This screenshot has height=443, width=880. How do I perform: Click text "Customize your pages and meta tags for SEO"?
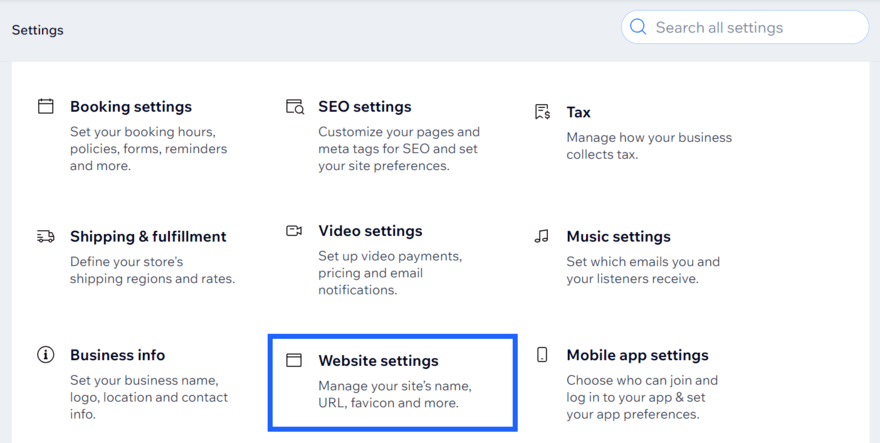(x=399, y=140)
